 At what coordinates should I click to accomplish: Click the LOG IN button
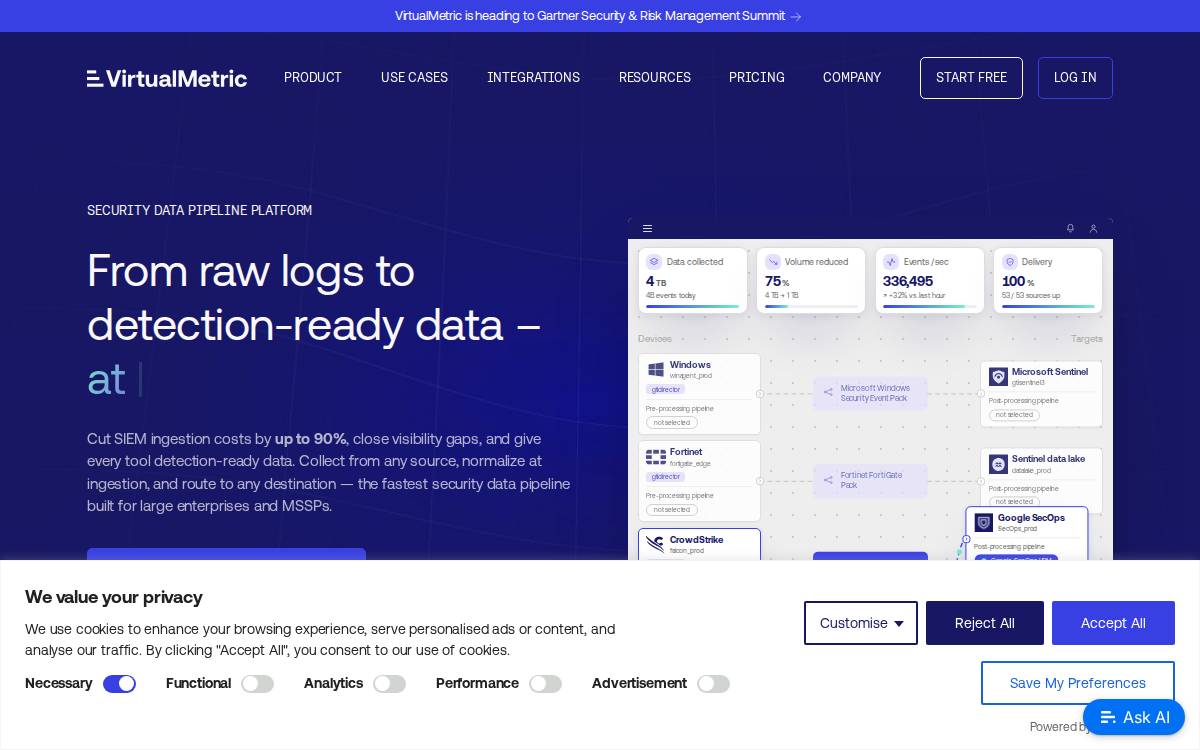1075,78
